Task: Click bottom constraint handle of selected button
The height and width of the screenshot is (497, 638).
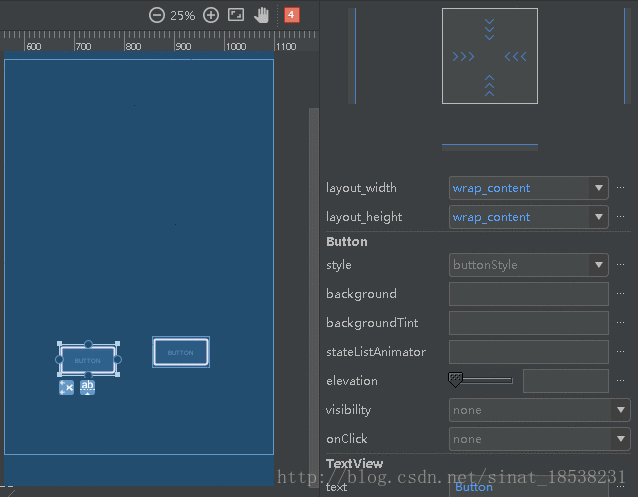Action: [88, 375]
